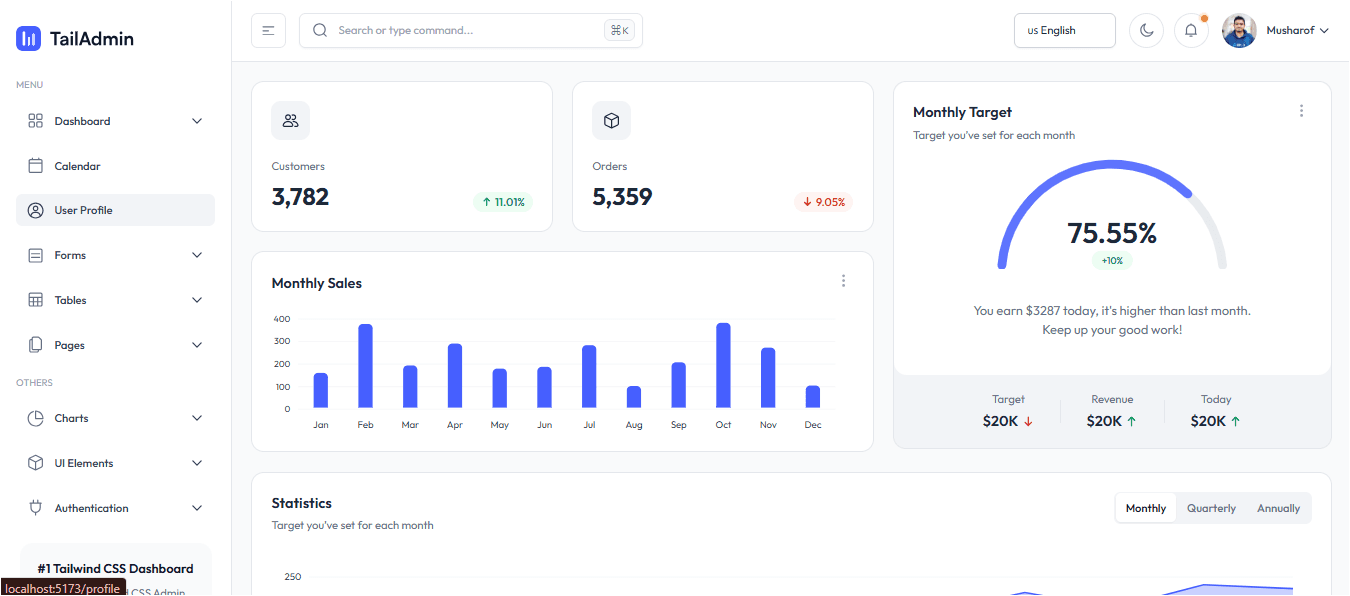Open Monthly Sales three-dot menu
1350x596 pixels.
[x=843, y=281]
